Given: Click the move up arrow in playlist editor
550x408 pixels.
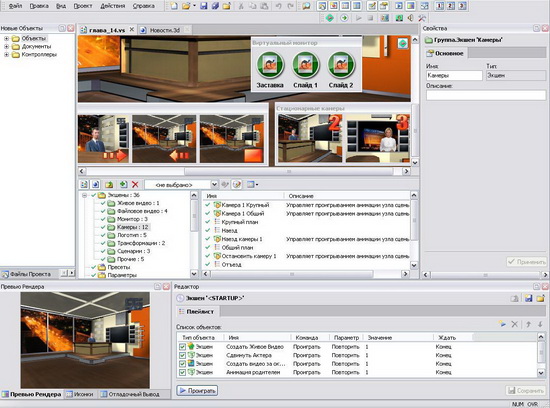Looking at the screenshot, I should pyautogui.click(x=528, y=324).
